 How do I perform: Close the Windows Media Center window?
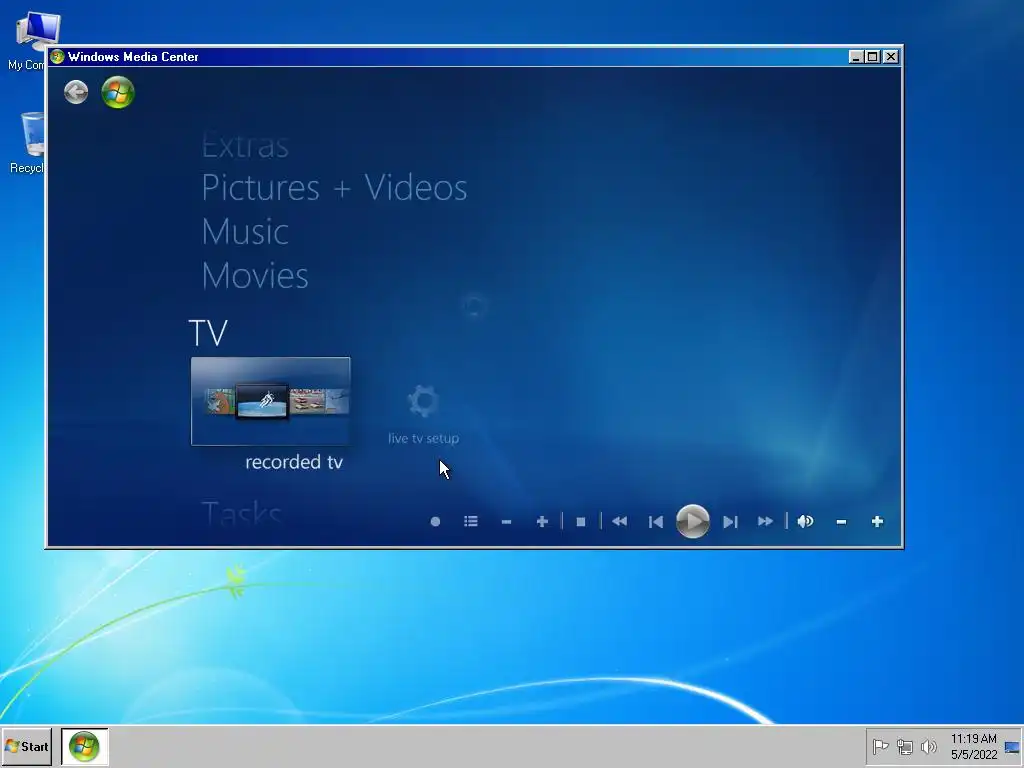coord(891,57)
